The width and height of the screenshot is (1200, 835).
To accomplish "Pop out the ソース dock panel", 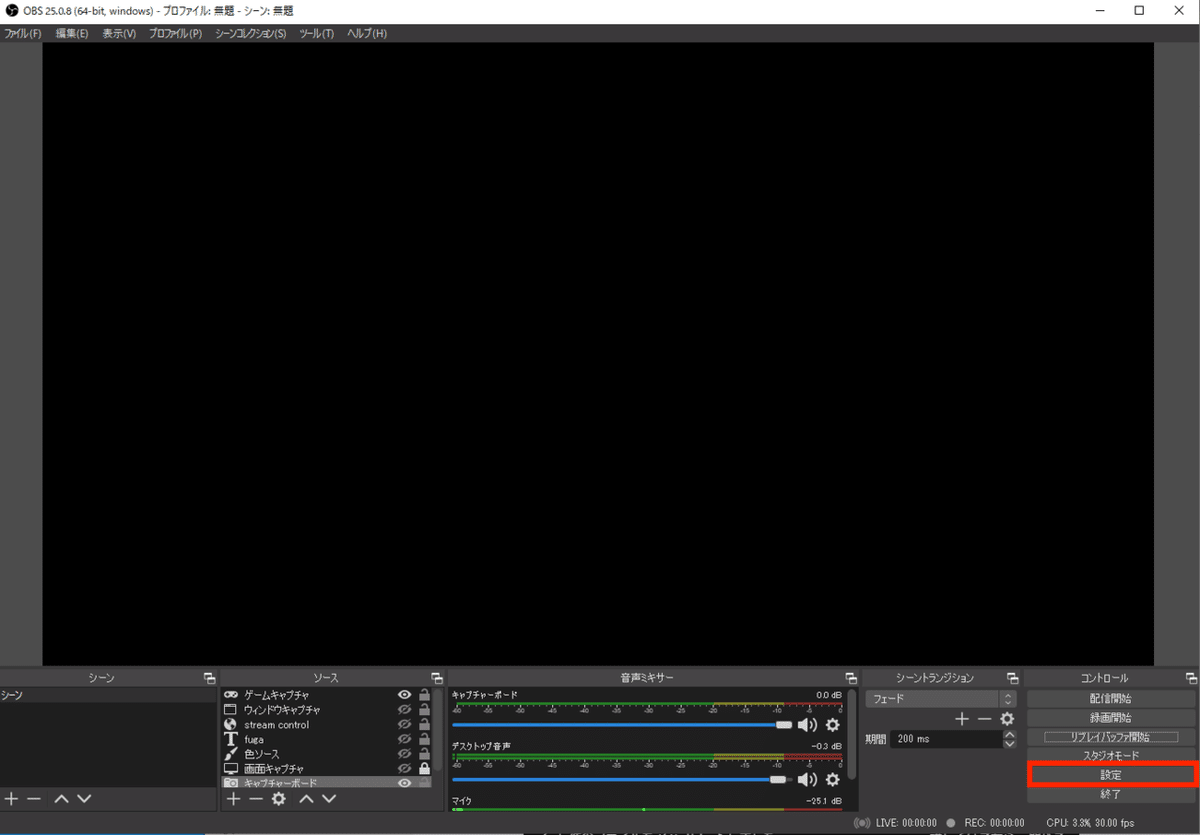I will [x=436, y=678].
